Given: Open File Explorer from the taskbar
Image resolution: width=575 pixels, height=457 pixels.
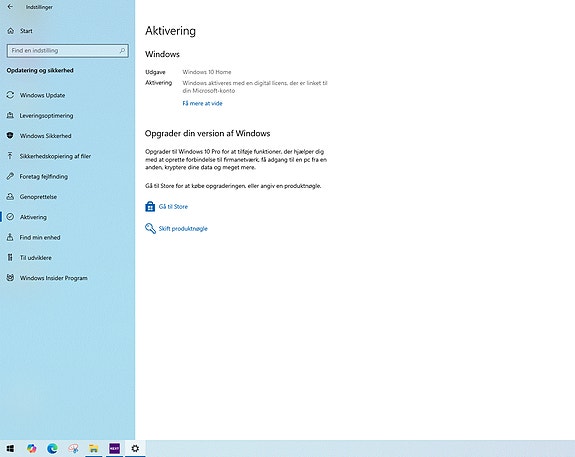Looking at the screenshot, I should (94, 448).
